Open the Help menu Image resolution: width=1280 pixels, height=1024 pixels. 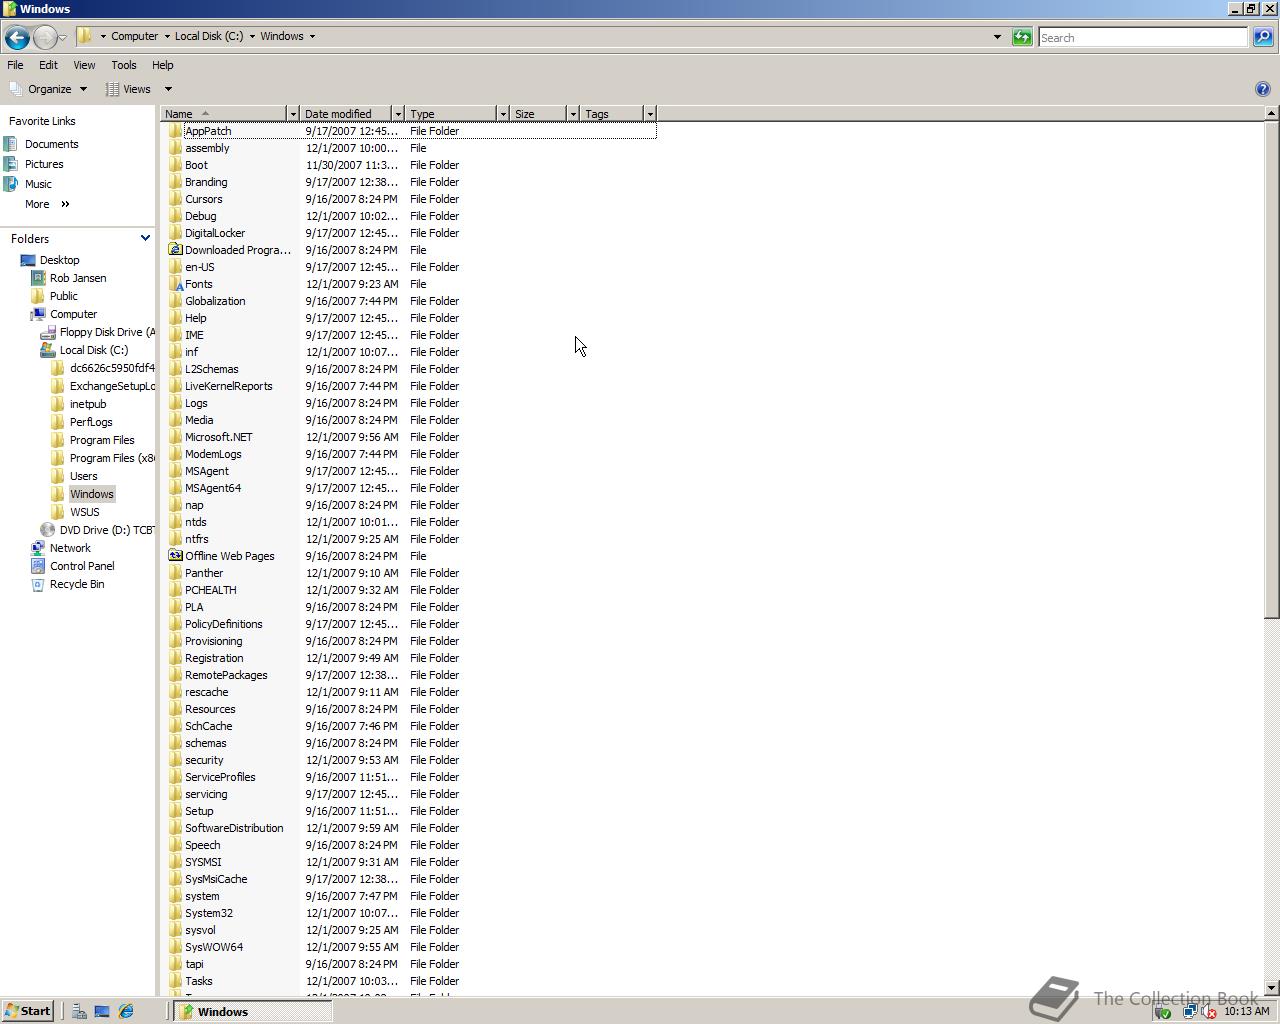click(162, 65)
